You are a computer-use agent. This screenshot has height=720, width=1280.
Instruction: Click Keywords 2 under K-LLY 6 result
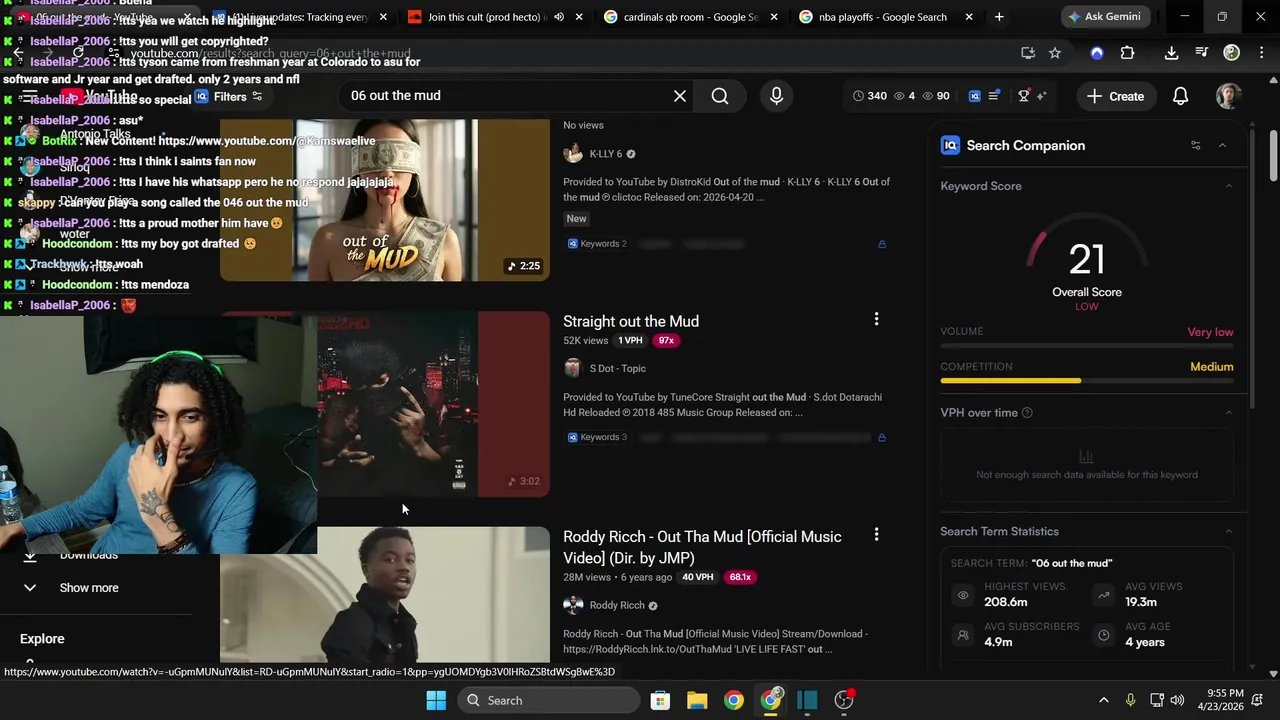pyautogui.click(x=597, y=244)
